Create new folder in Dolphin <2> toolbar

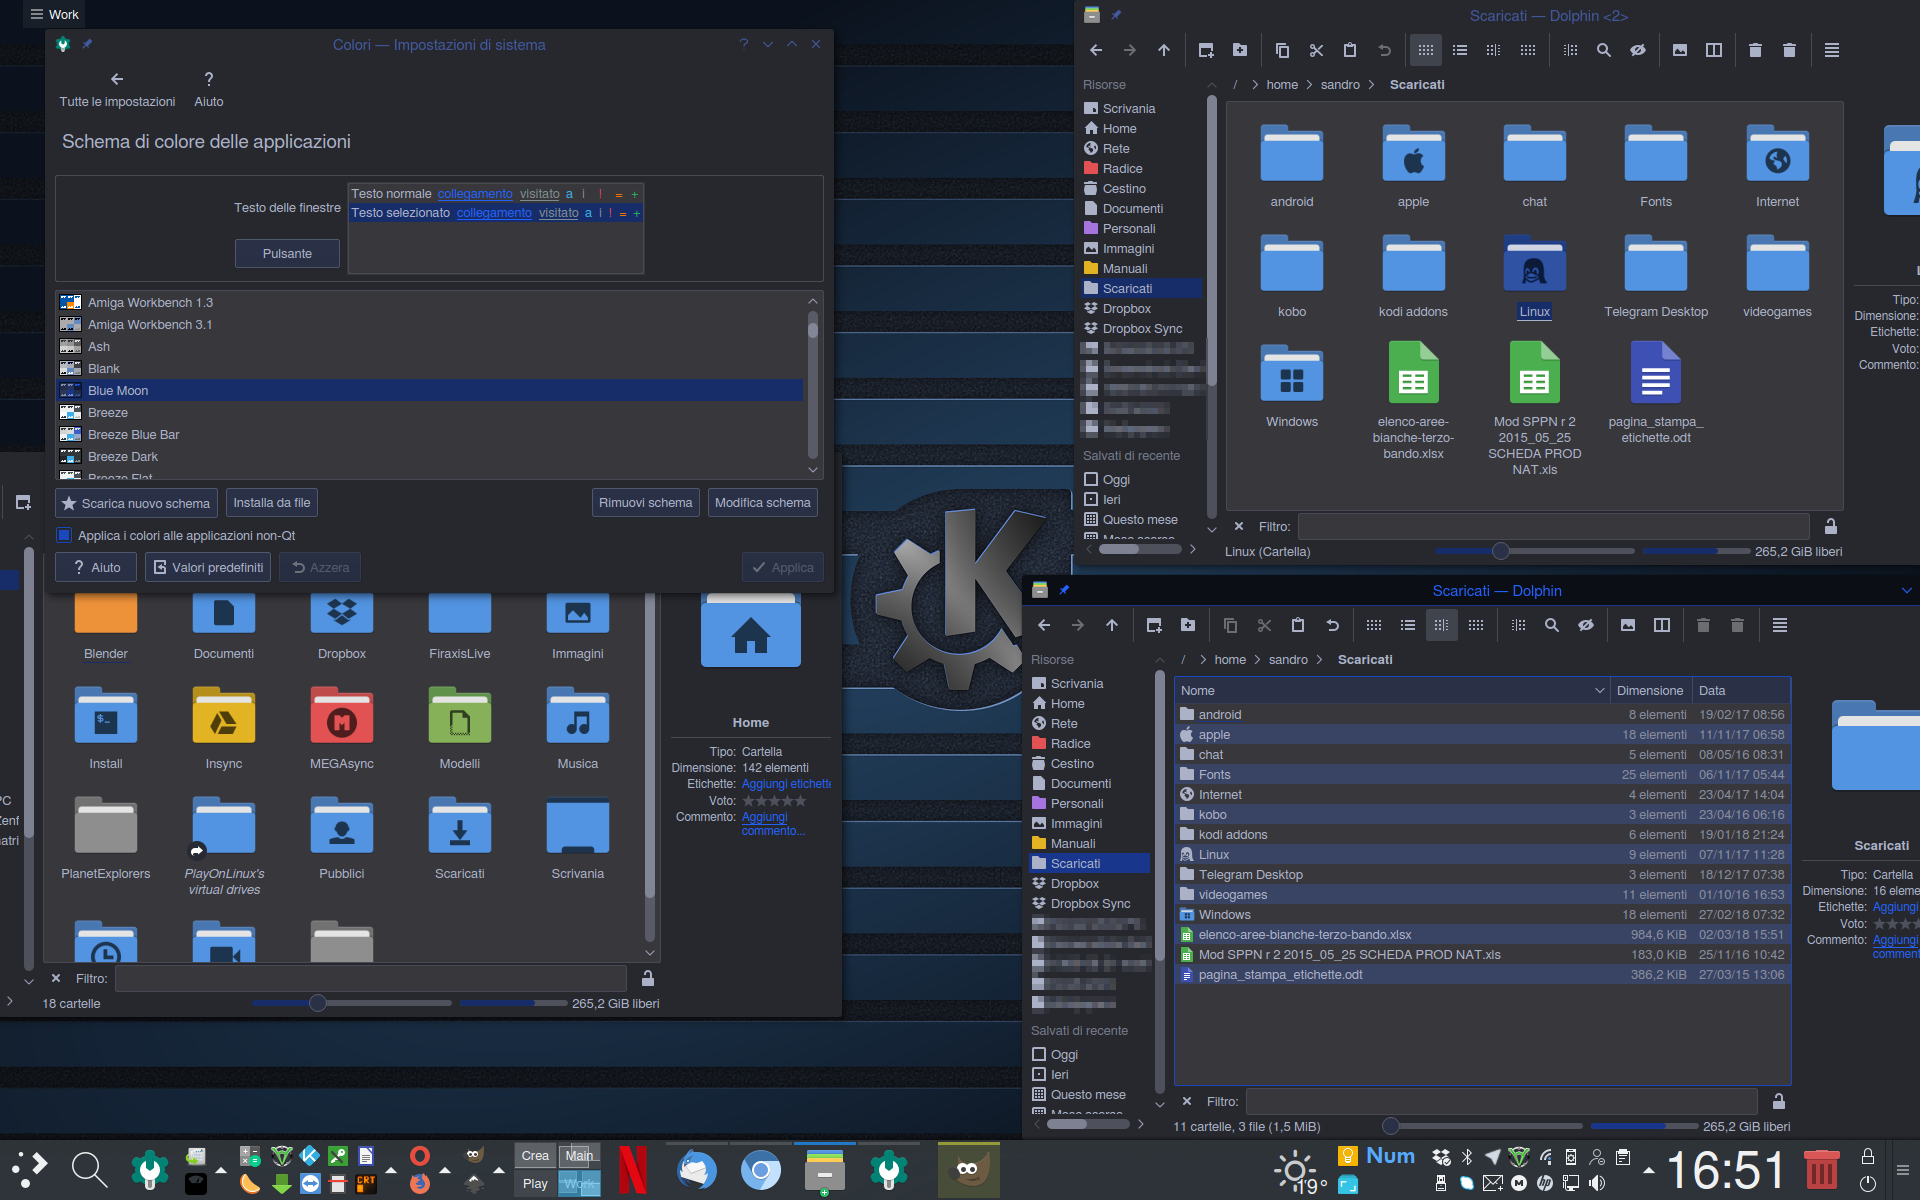click(1240, 50)
